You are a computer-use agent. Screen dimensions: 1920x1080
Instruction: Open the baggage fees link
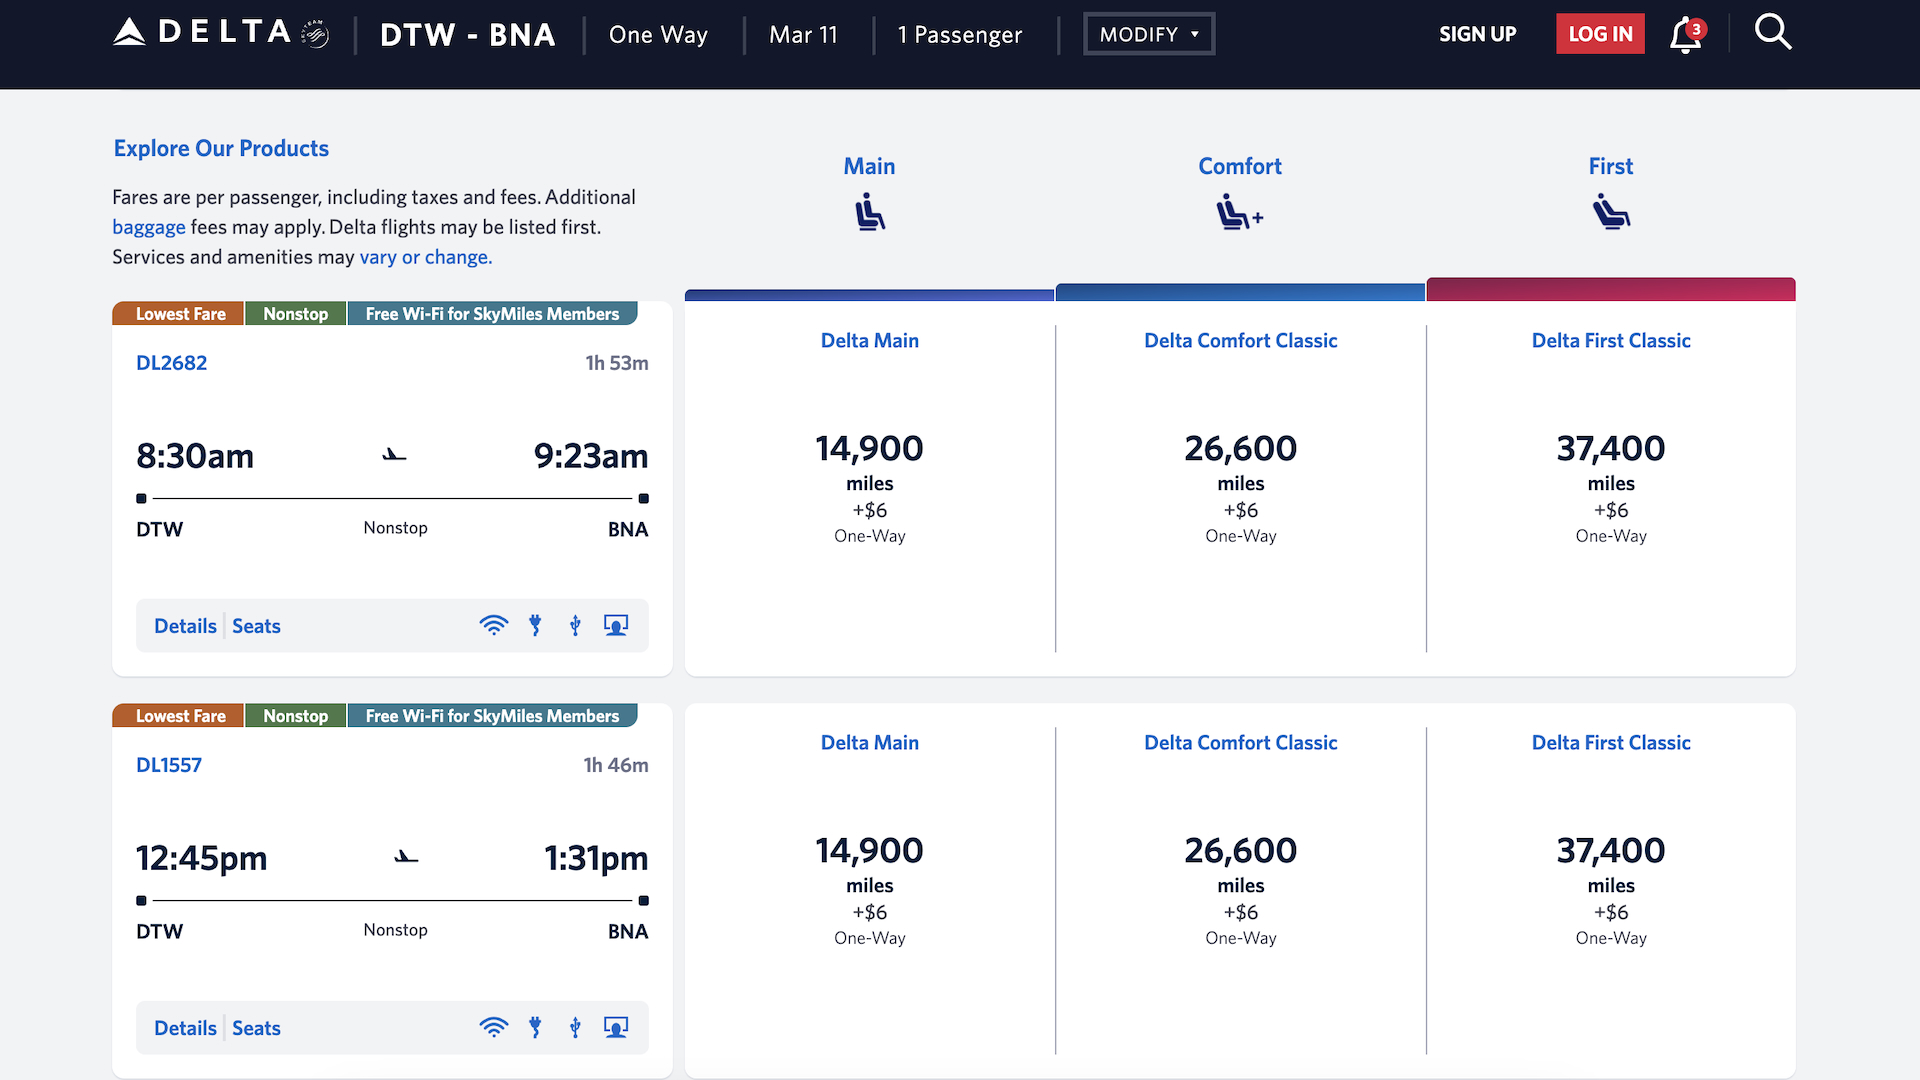point(149,227)
